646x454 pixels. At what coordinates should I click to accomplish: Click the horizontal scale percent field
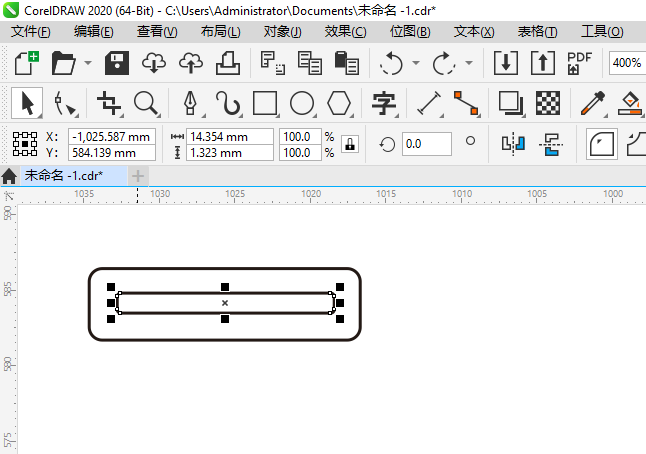[300, 137]
